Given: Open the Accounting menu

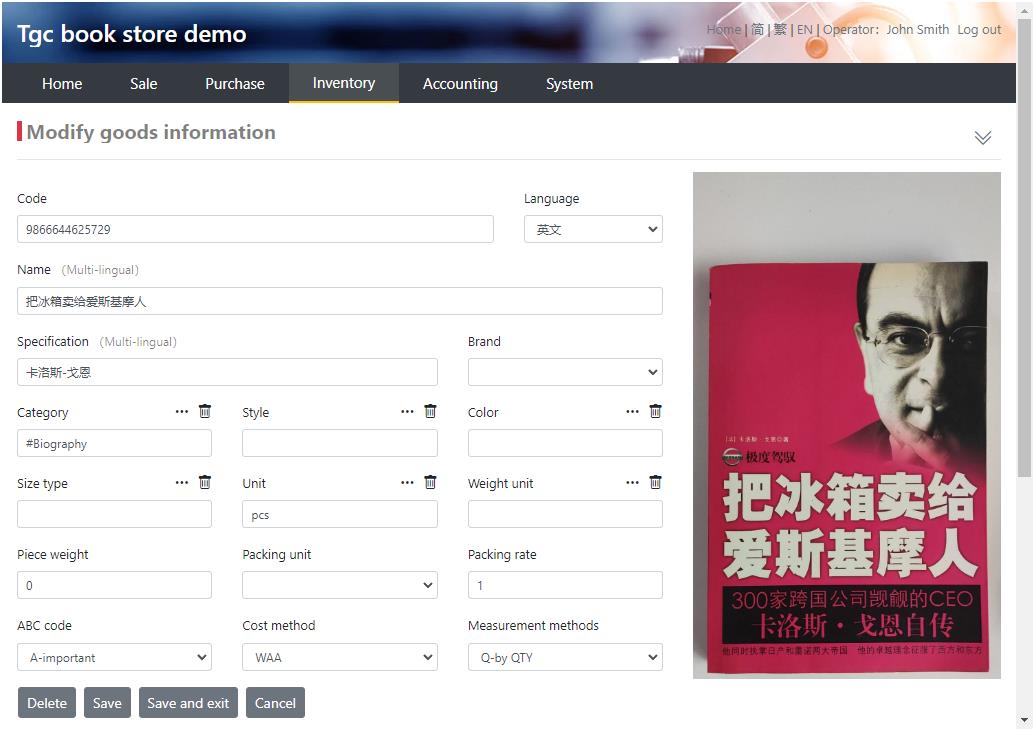Looking at the screenshot, I should 460,84.
